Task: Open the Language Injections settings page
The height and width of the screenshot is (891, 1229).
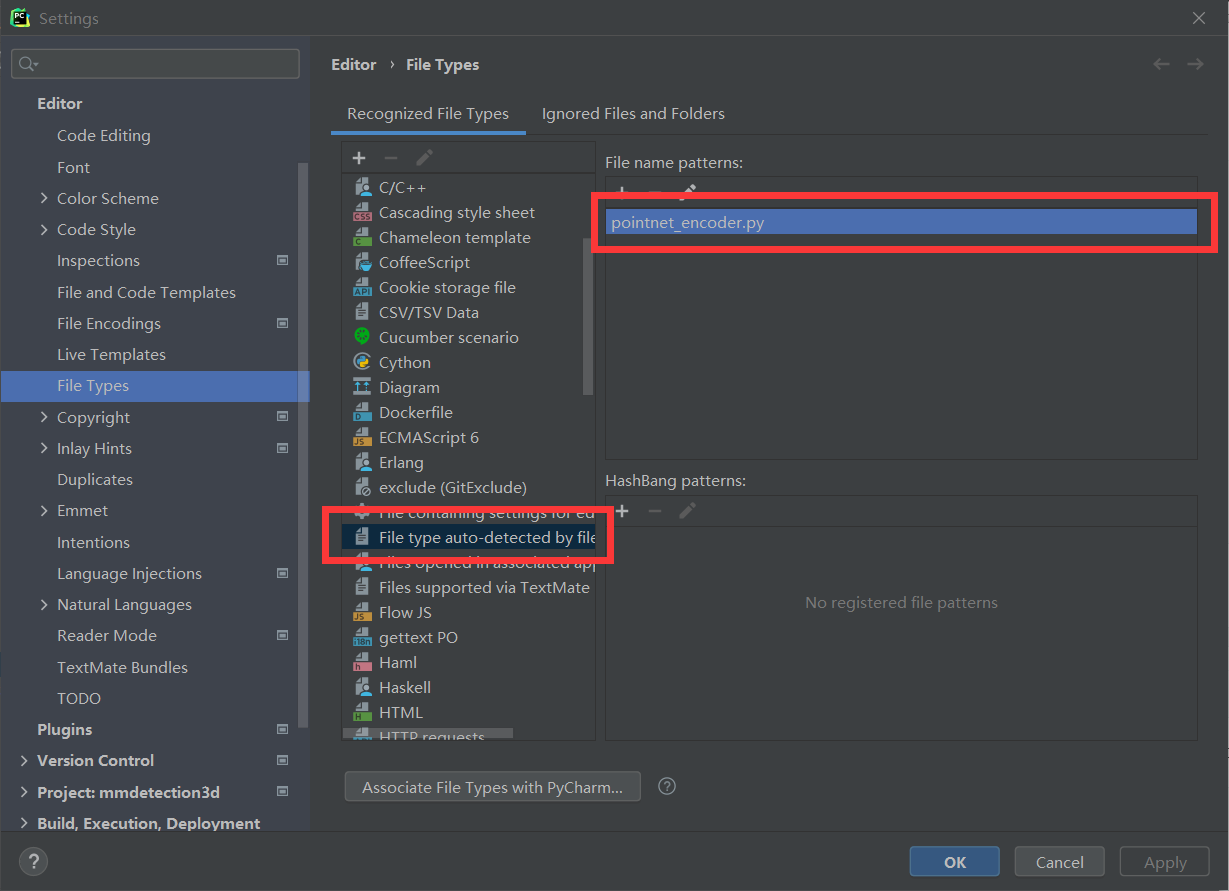Action: 129,573
